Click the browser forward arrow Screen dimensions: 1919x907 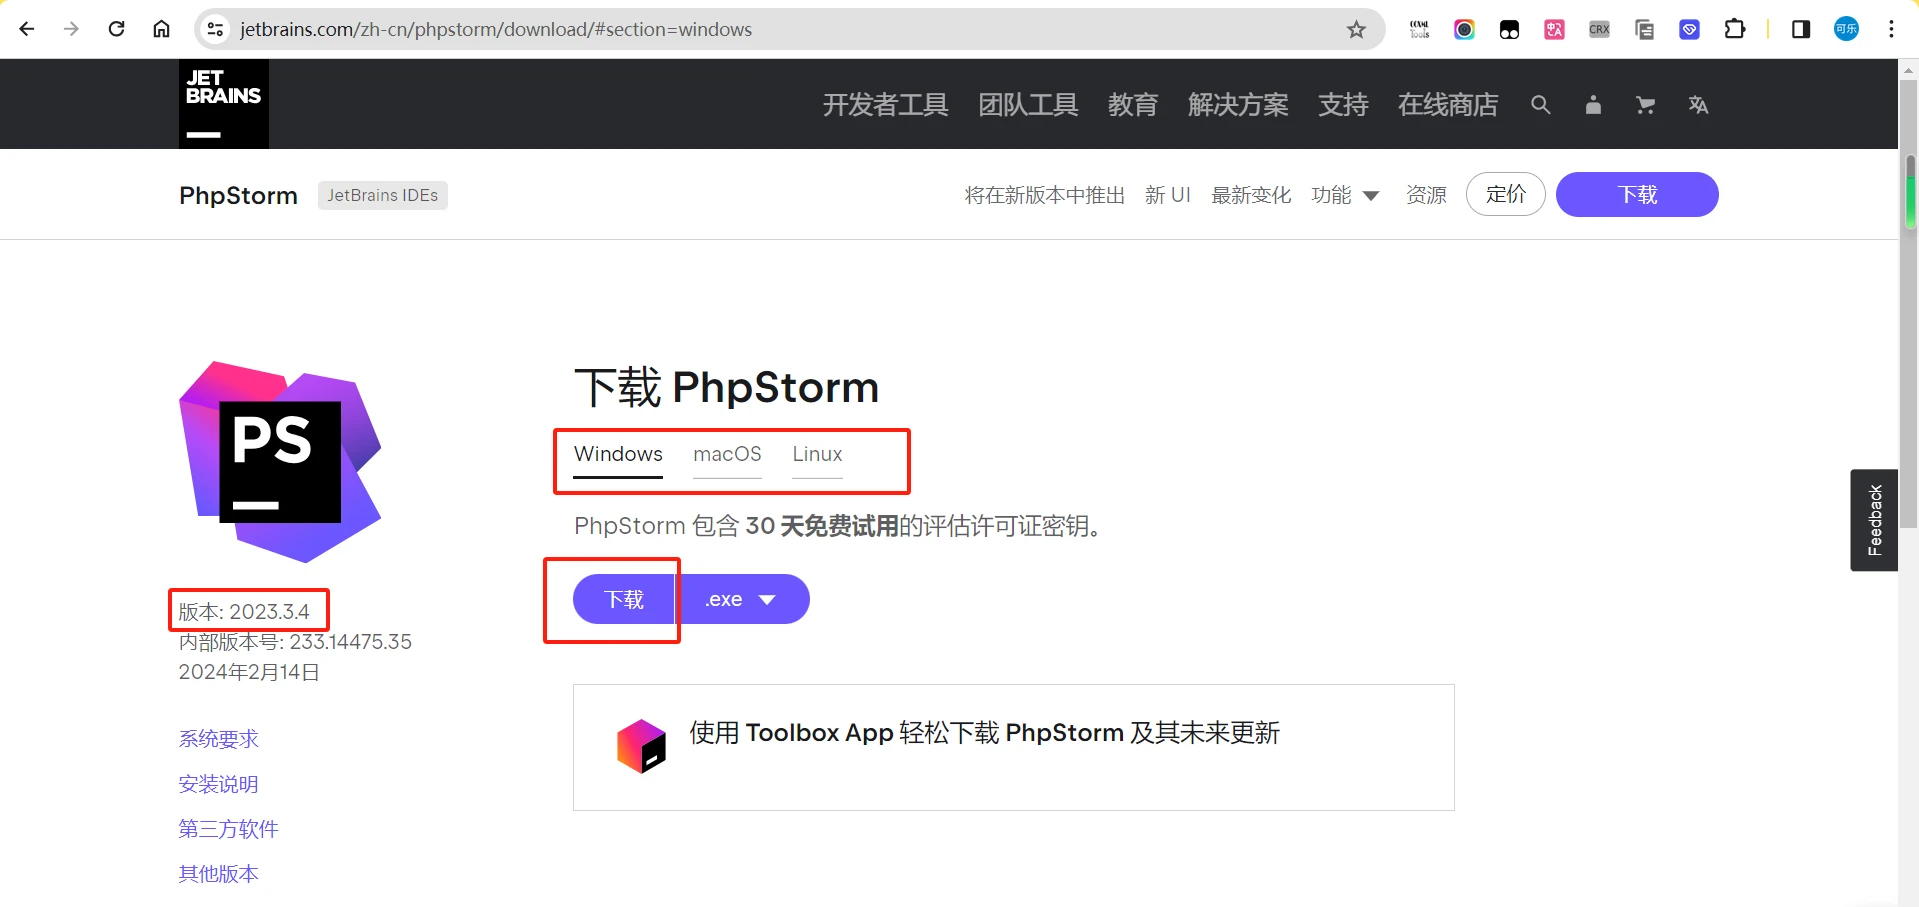[x=71, y=29]
